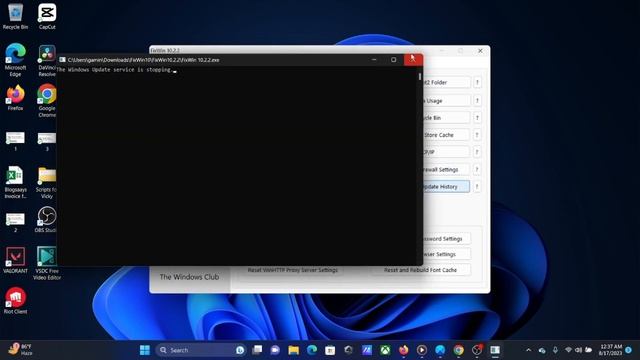Select the desktop image file named 1
640x360 pixels.
(x=16, y=141)
